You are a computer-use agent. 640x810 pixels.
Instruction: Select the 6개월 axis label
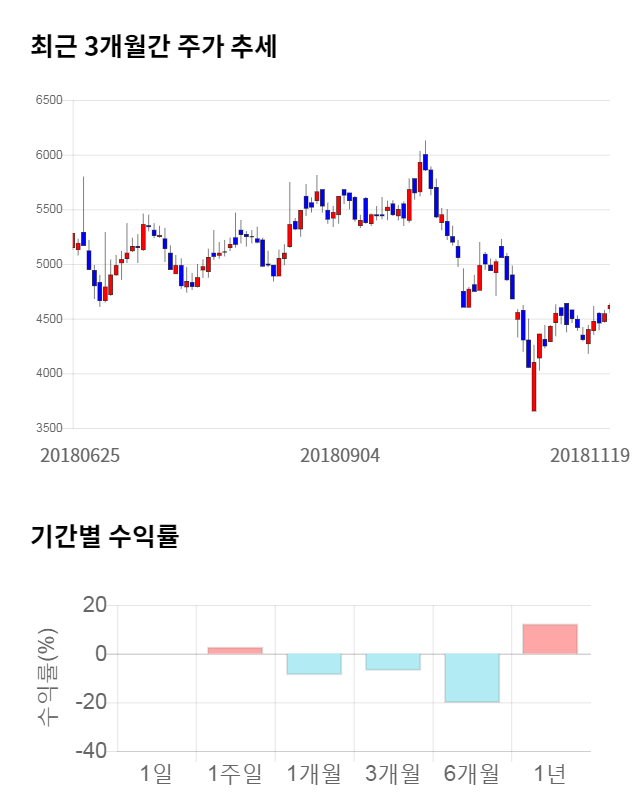[x=472, y=773]
